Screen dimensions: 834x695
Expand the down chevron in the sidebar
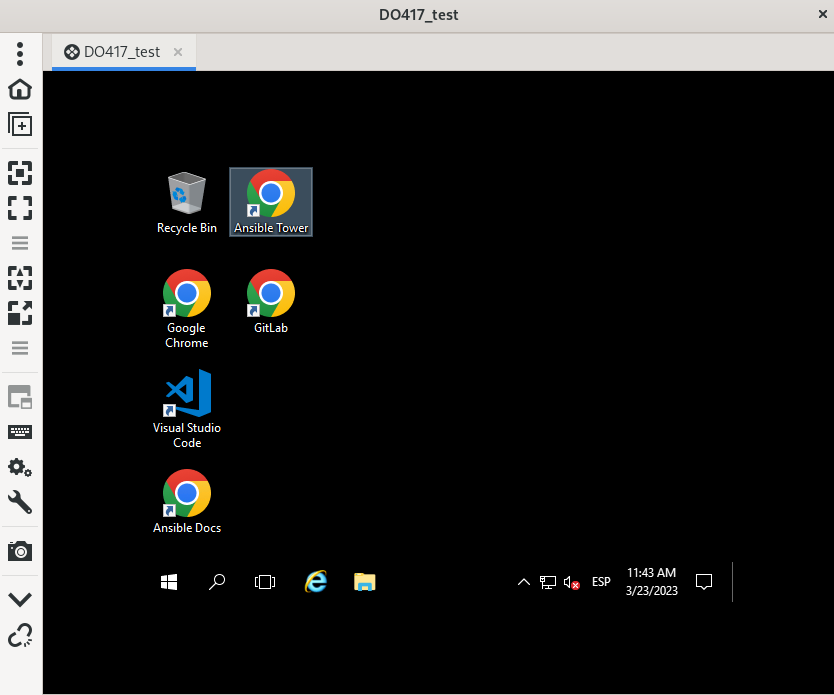(x=20, y=599)
